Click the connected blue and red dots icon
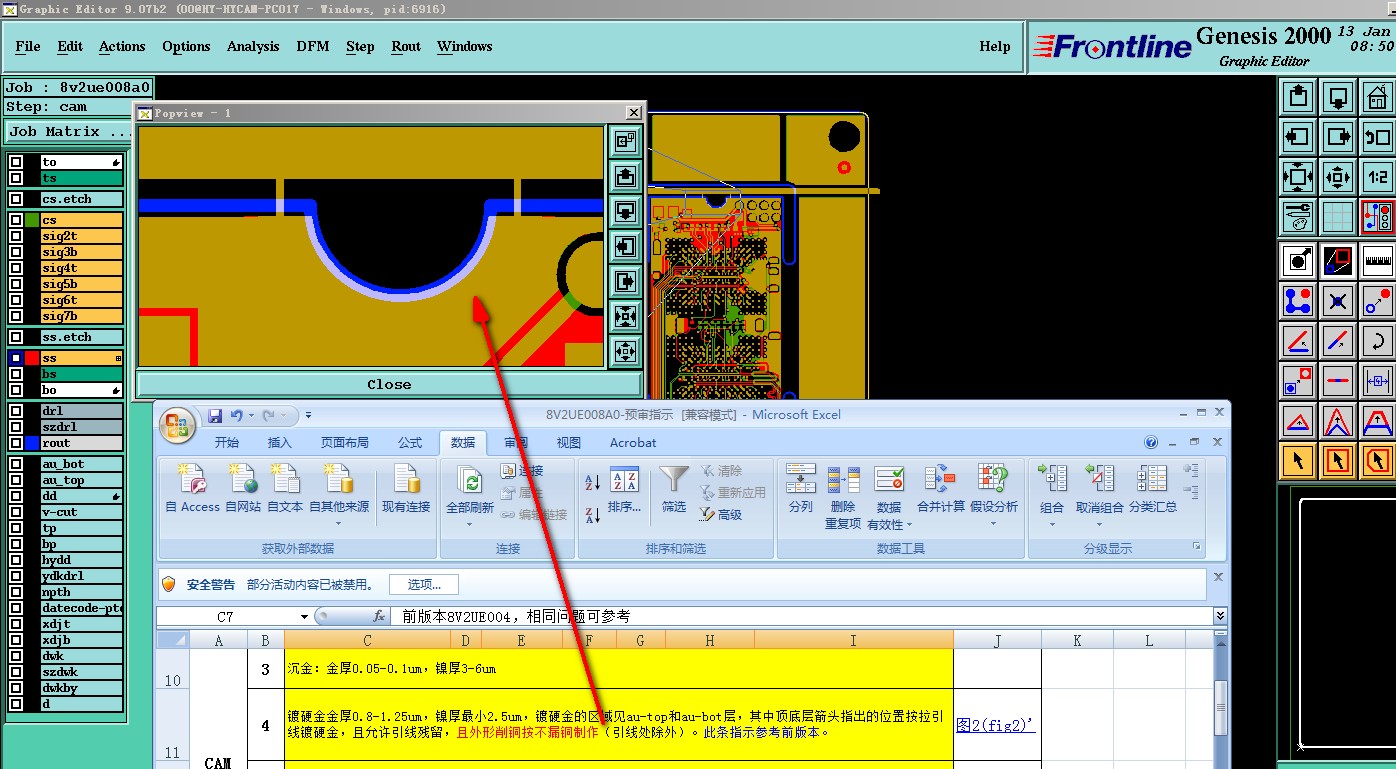Image resolution: width=1396 pixels, height=769 pixels. [1298, 300]
